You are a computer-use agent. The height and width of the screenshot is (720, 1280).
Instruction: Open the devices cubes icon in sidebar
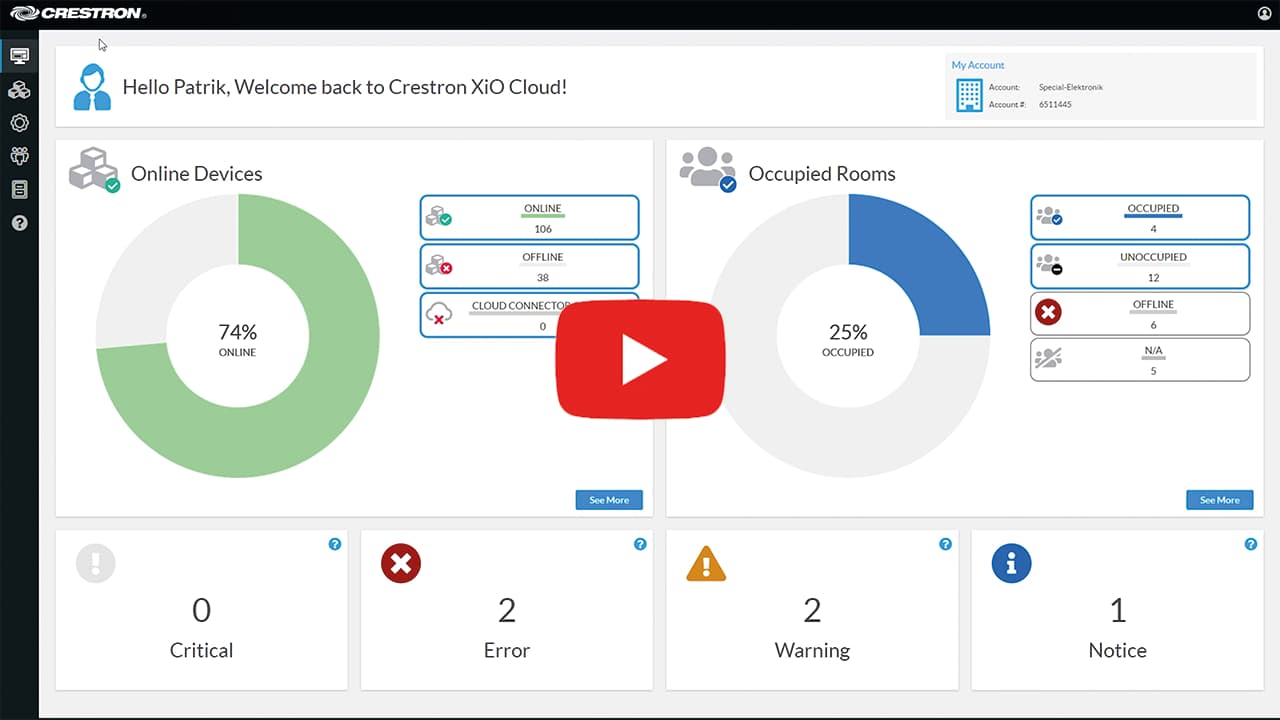pyautogui.click(x=19, y=90)
